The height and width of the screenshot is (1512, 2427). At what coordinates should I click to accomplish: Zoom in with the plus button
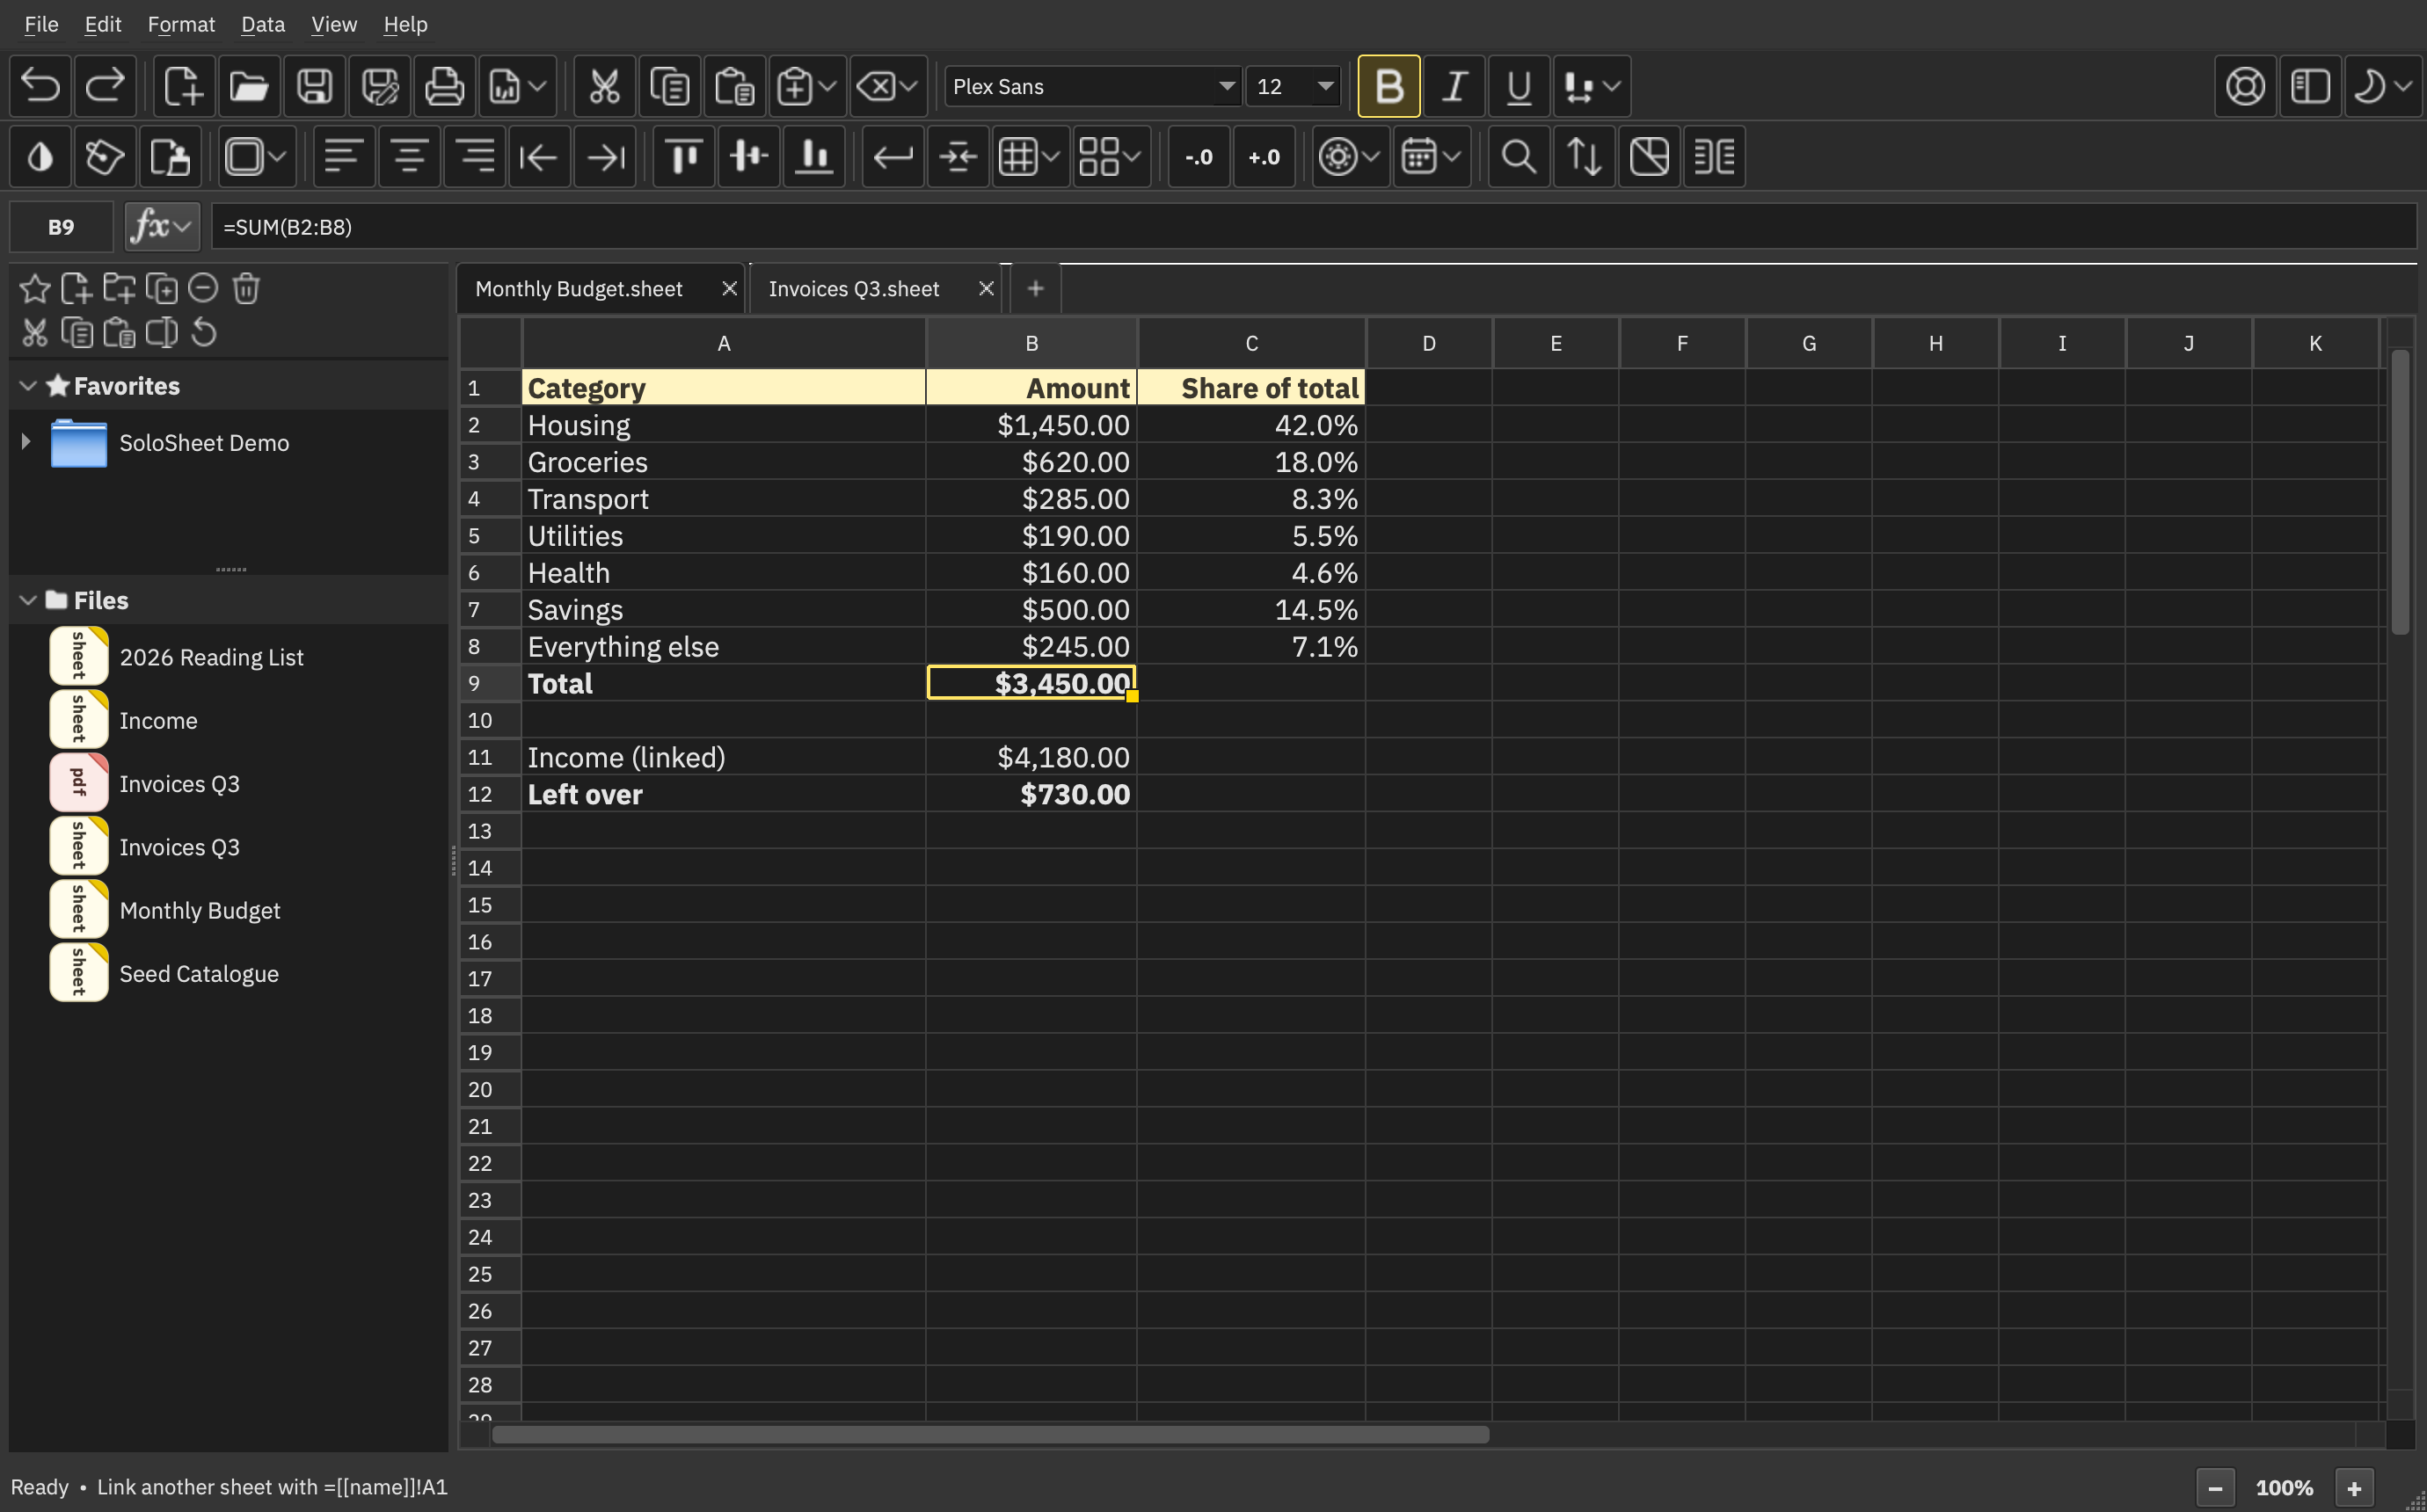pos(2354,1488)
